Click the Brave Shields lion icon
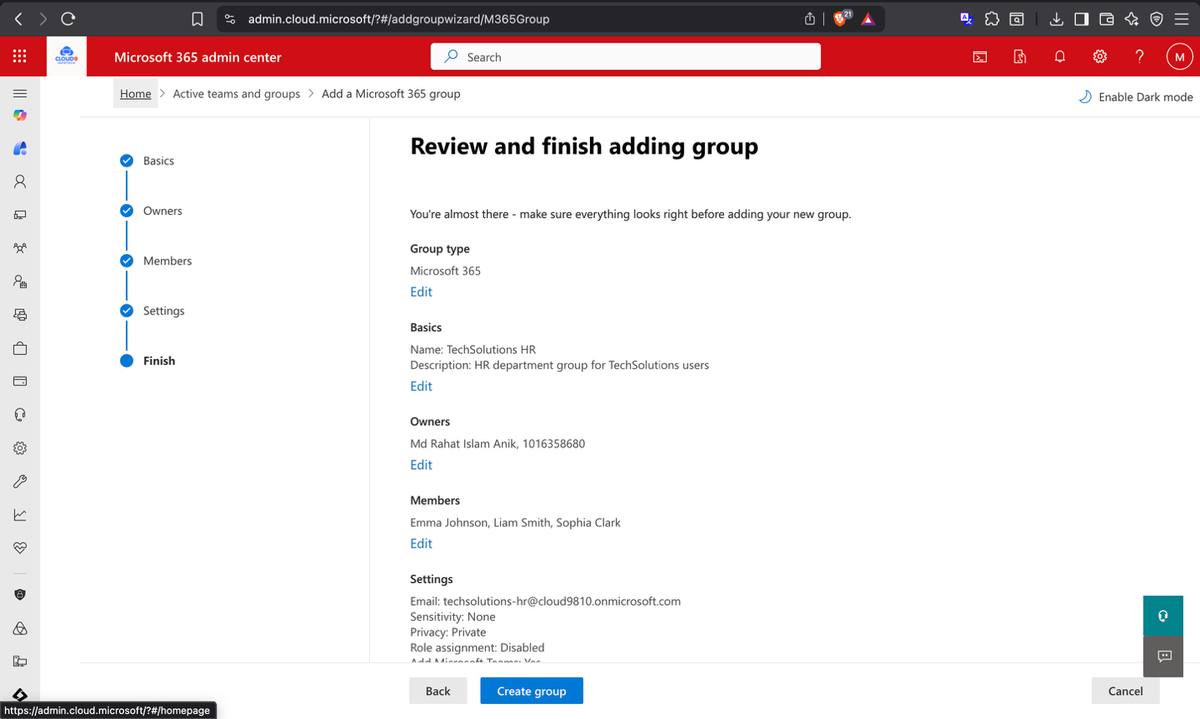Viewport: 1200px width, 719px height. tap(842, 18)
